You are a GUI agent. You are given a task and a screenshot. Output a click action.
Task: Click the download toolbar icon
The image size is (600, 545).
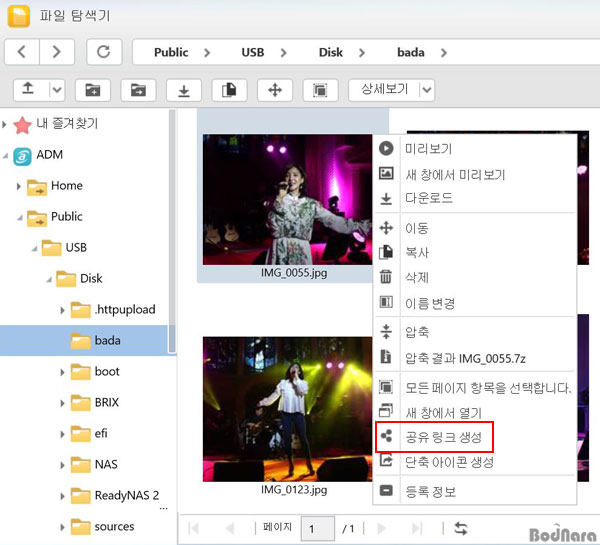[184, 90]
